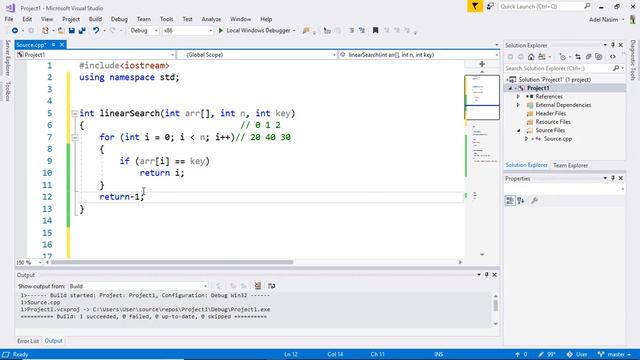Image resolution: width=640 pixels, height=360 pixels.
Task: Expand the External Dependencies node
Action: click(x=518, y=105)
